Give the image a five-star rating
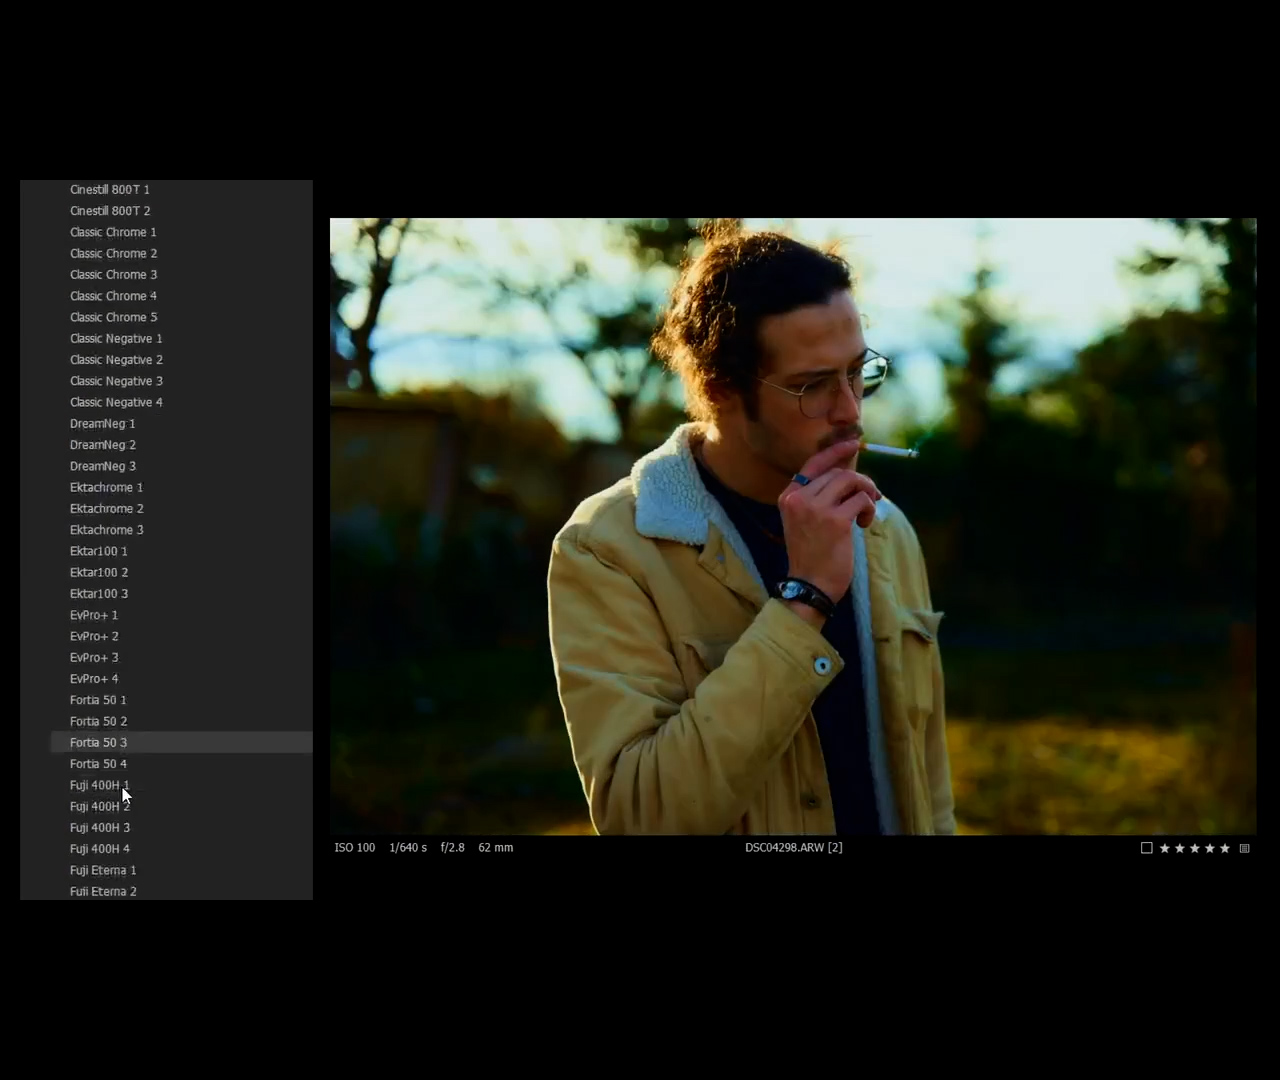 pos(1224,847)
